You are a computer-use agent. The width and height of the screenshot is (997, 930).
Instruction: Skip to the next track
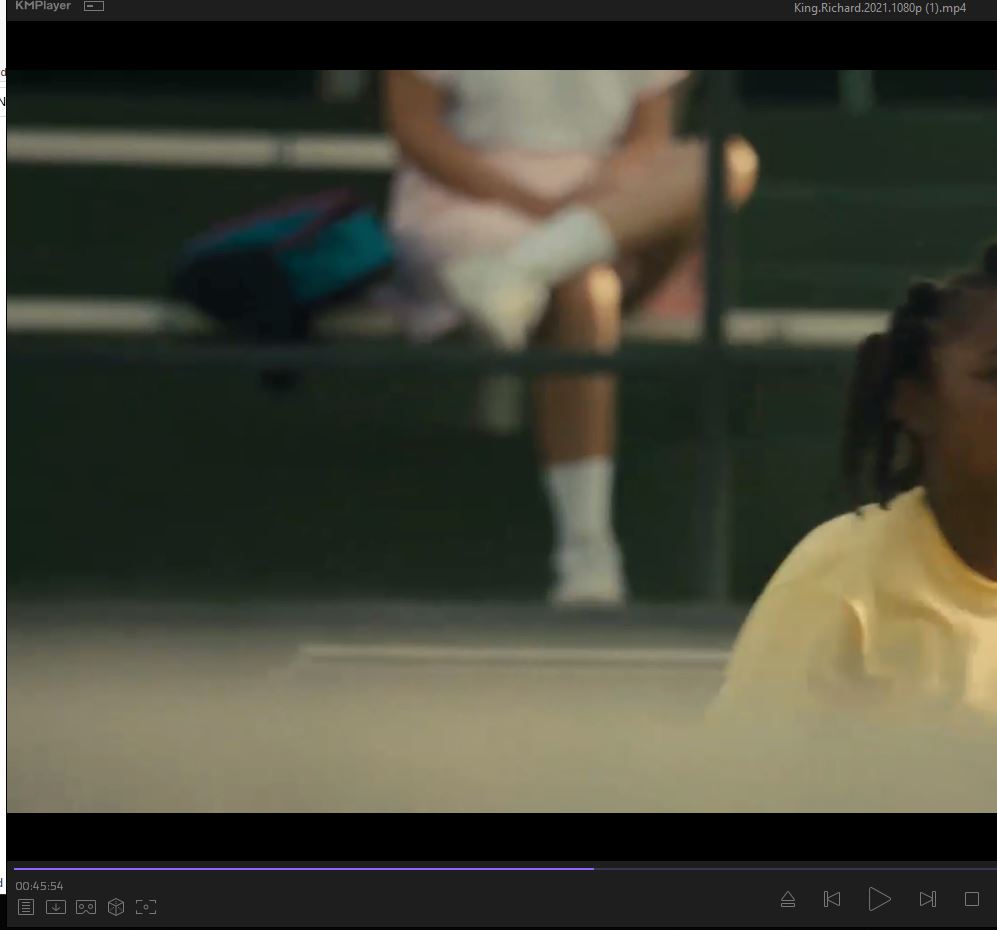coord(927,899)
